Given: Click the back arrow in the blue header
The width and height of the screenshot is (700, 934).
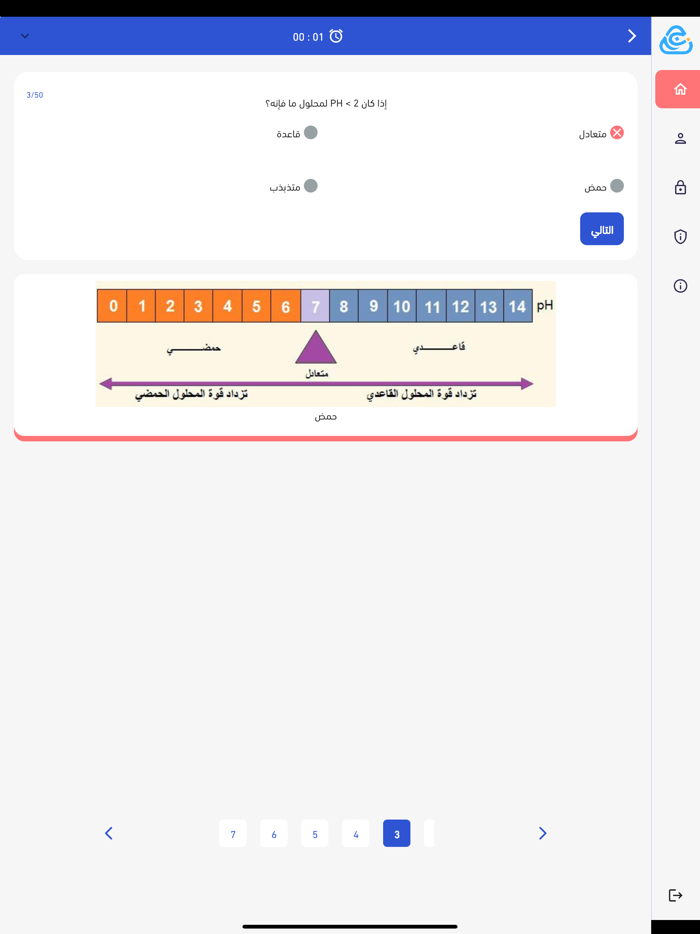Looking at the screenshot, I should click(x=631, y=35).
